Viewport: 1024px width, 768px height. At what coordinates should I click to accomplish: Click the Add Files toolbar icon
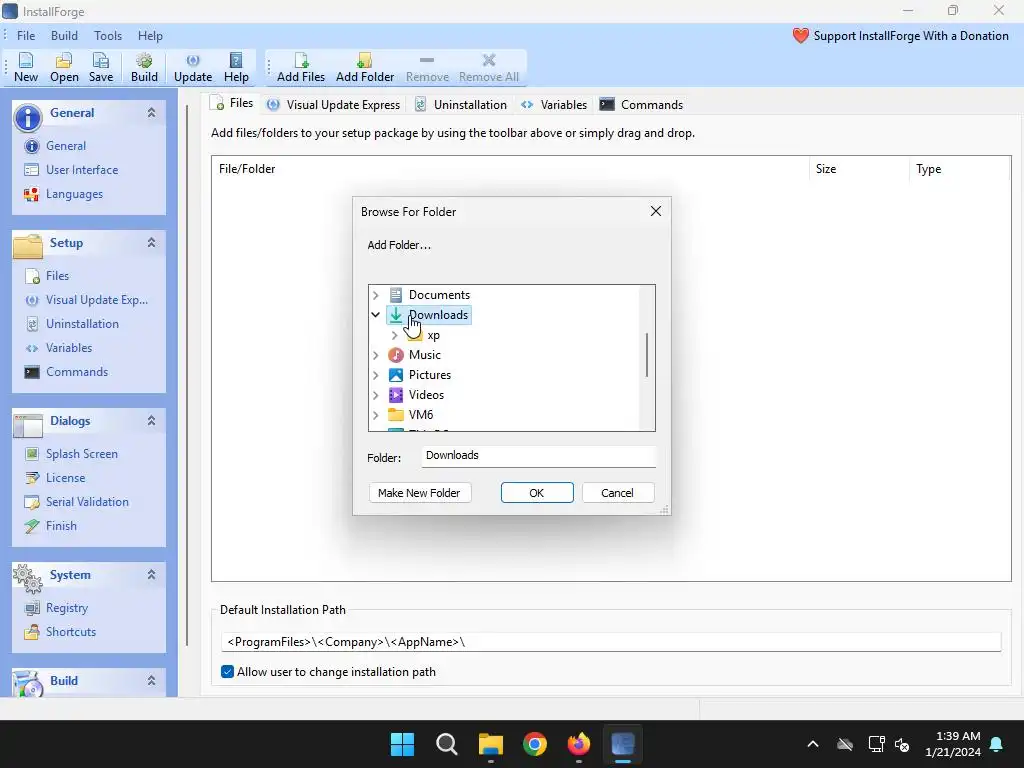click(x=300, y=67)
